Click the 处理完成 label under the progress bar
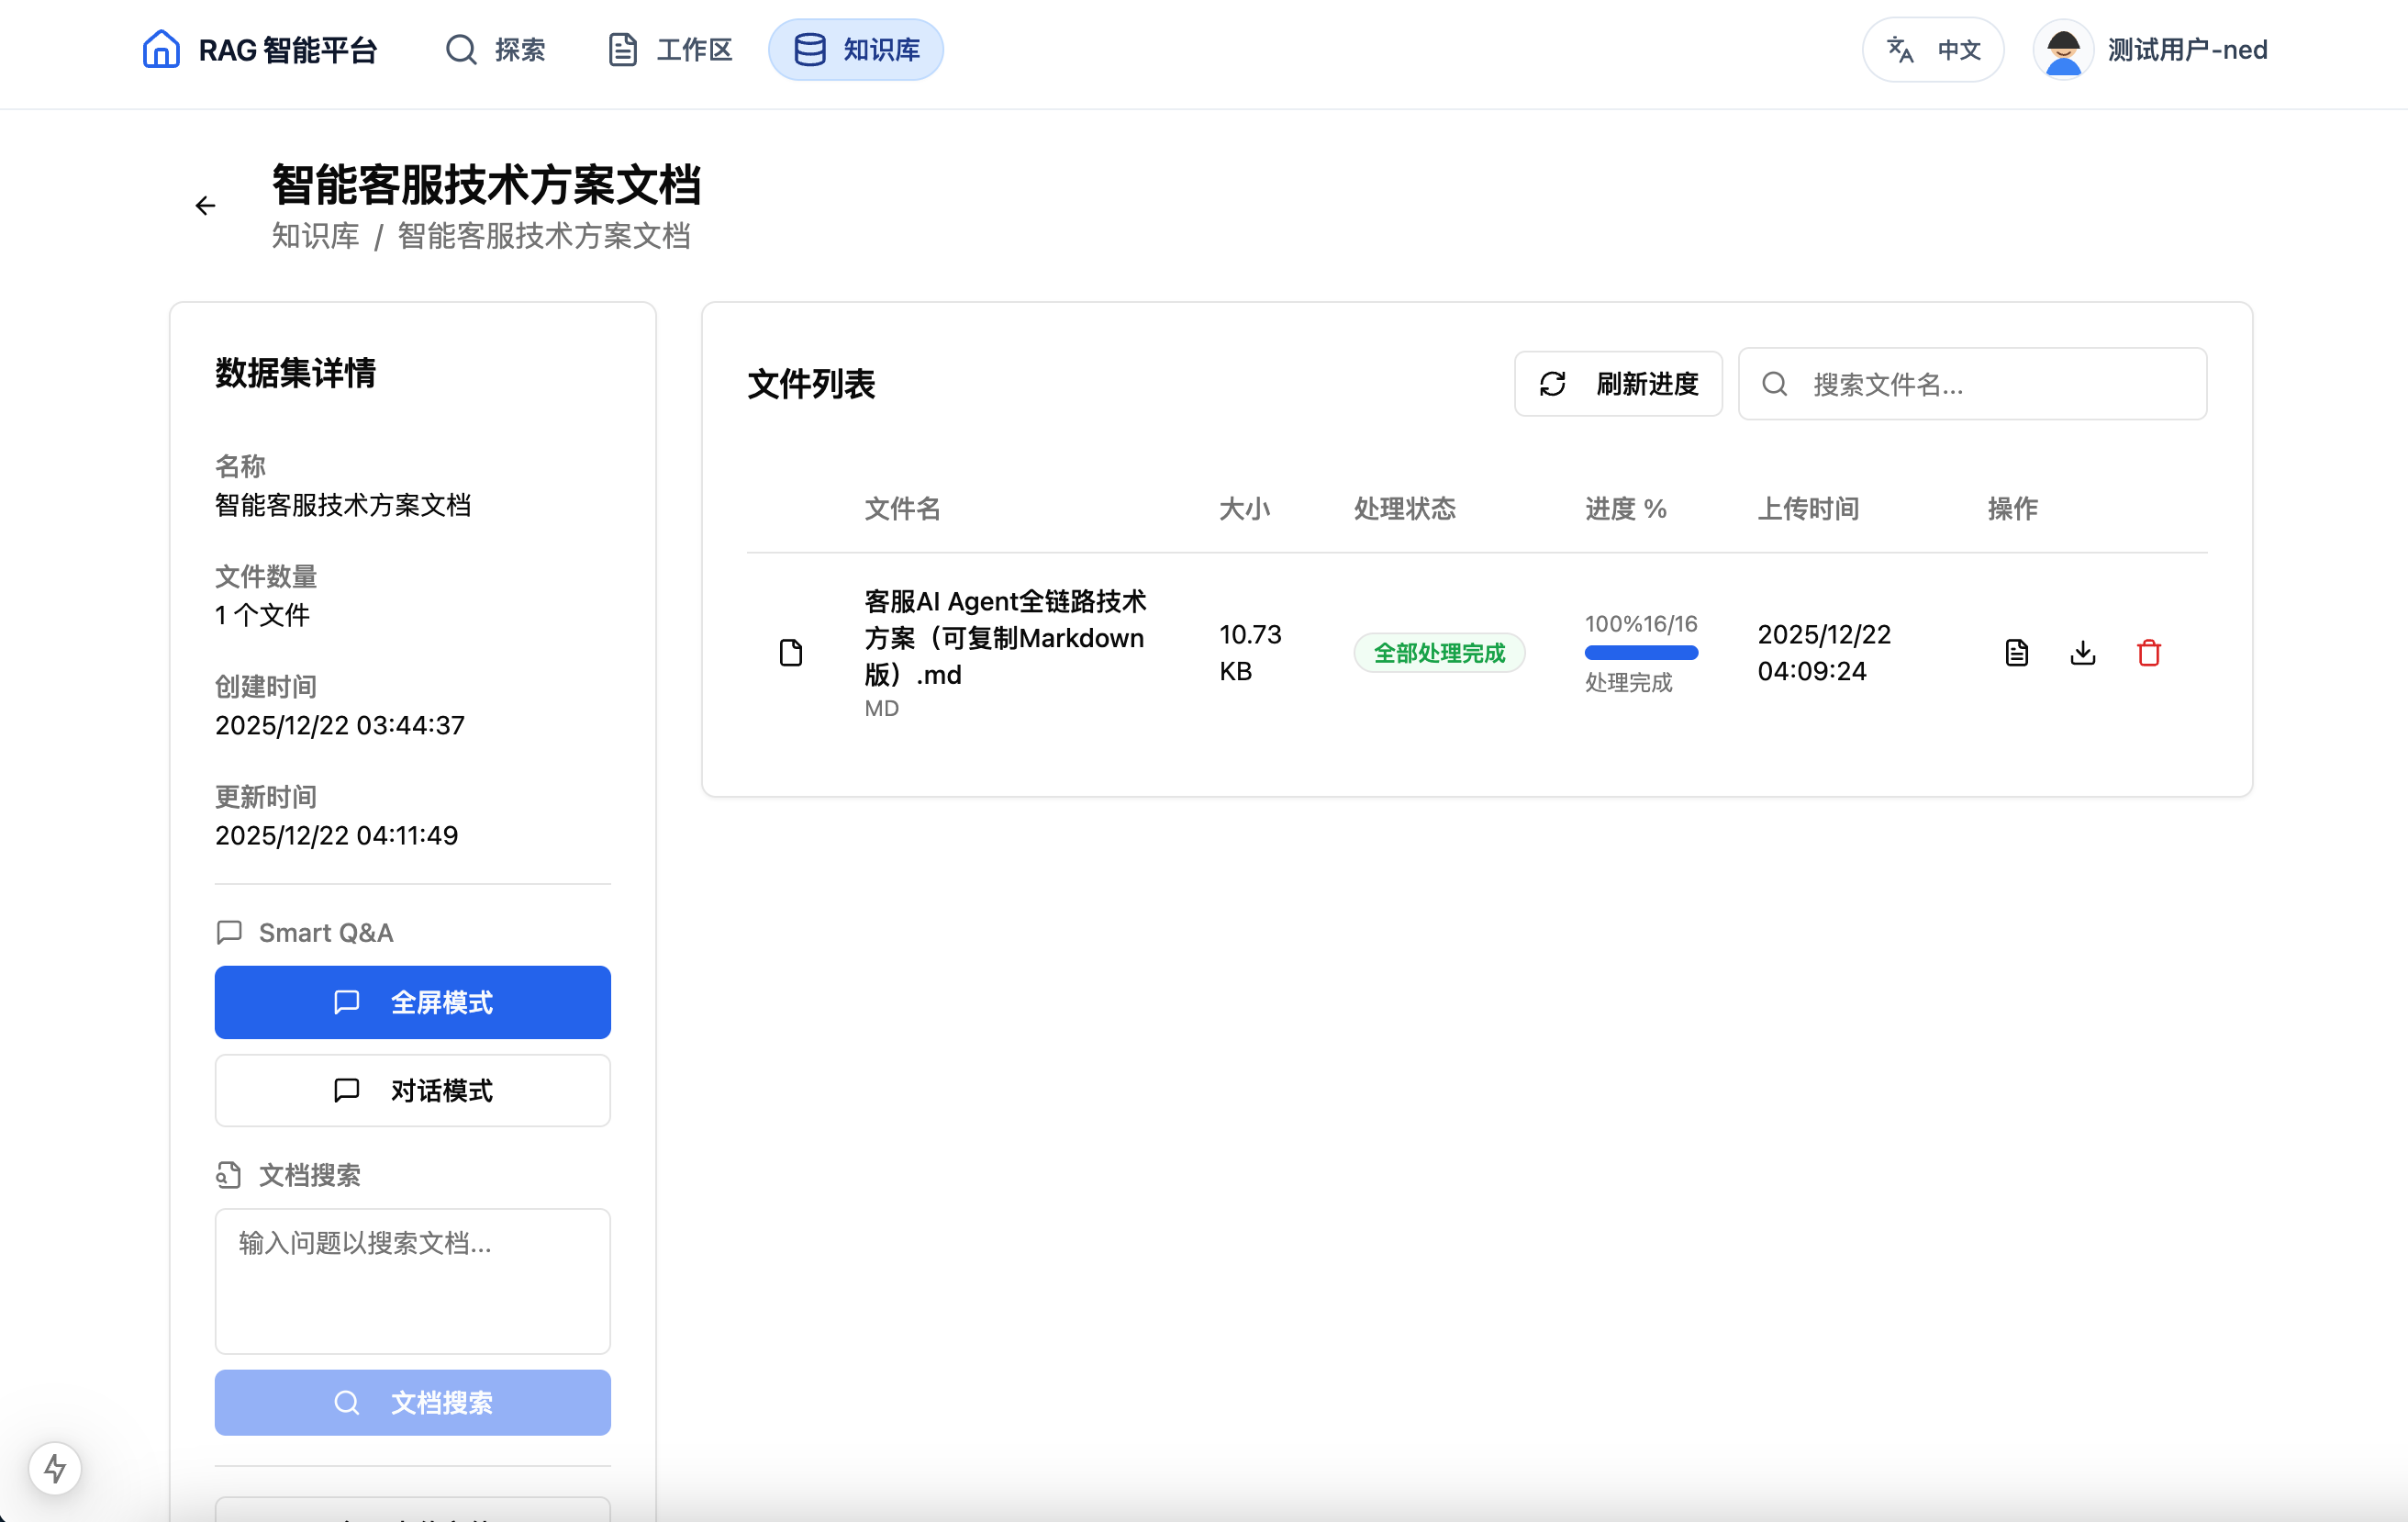 [1628, 682]
